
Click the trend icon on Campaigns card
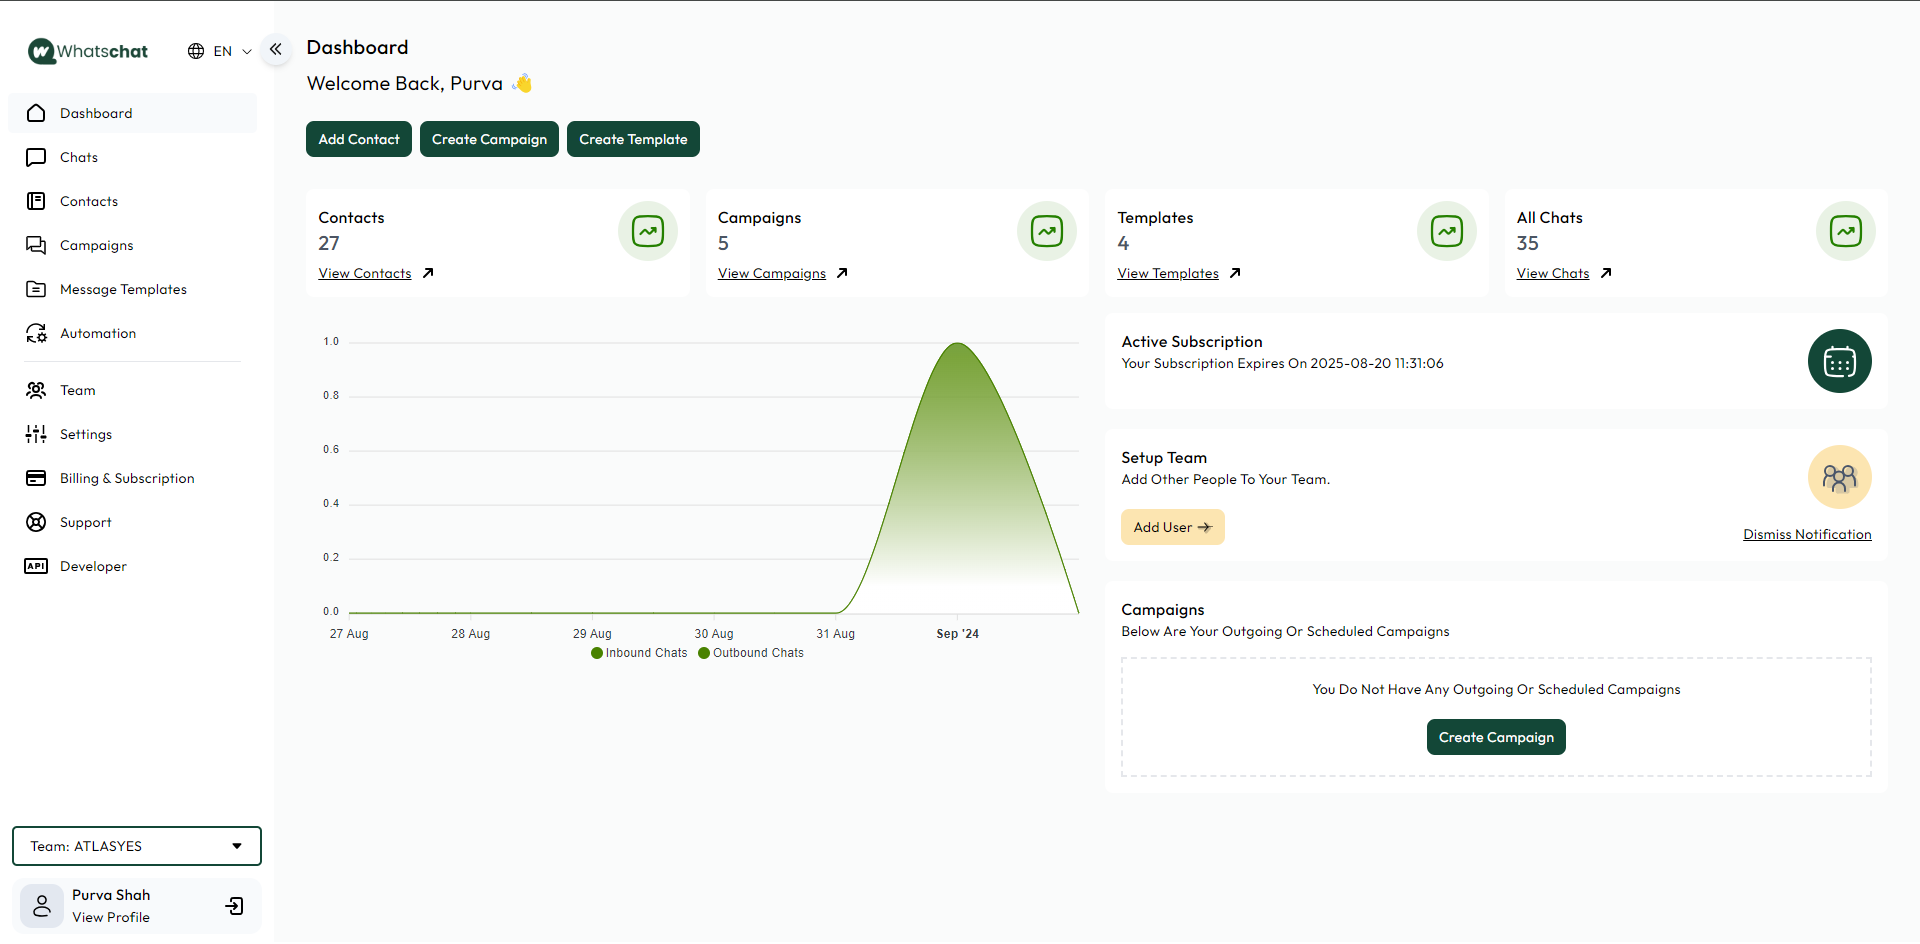1047,231
